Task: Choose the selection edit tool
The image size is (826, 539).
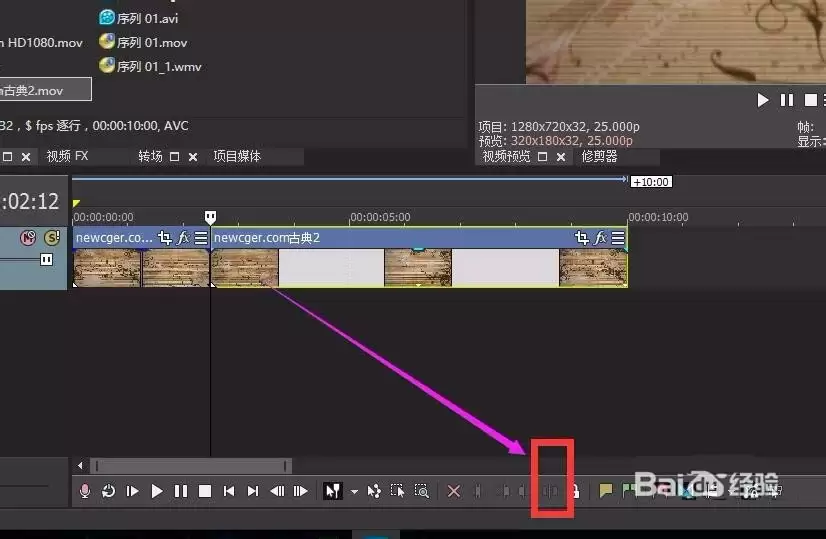Action: (398, 491)
